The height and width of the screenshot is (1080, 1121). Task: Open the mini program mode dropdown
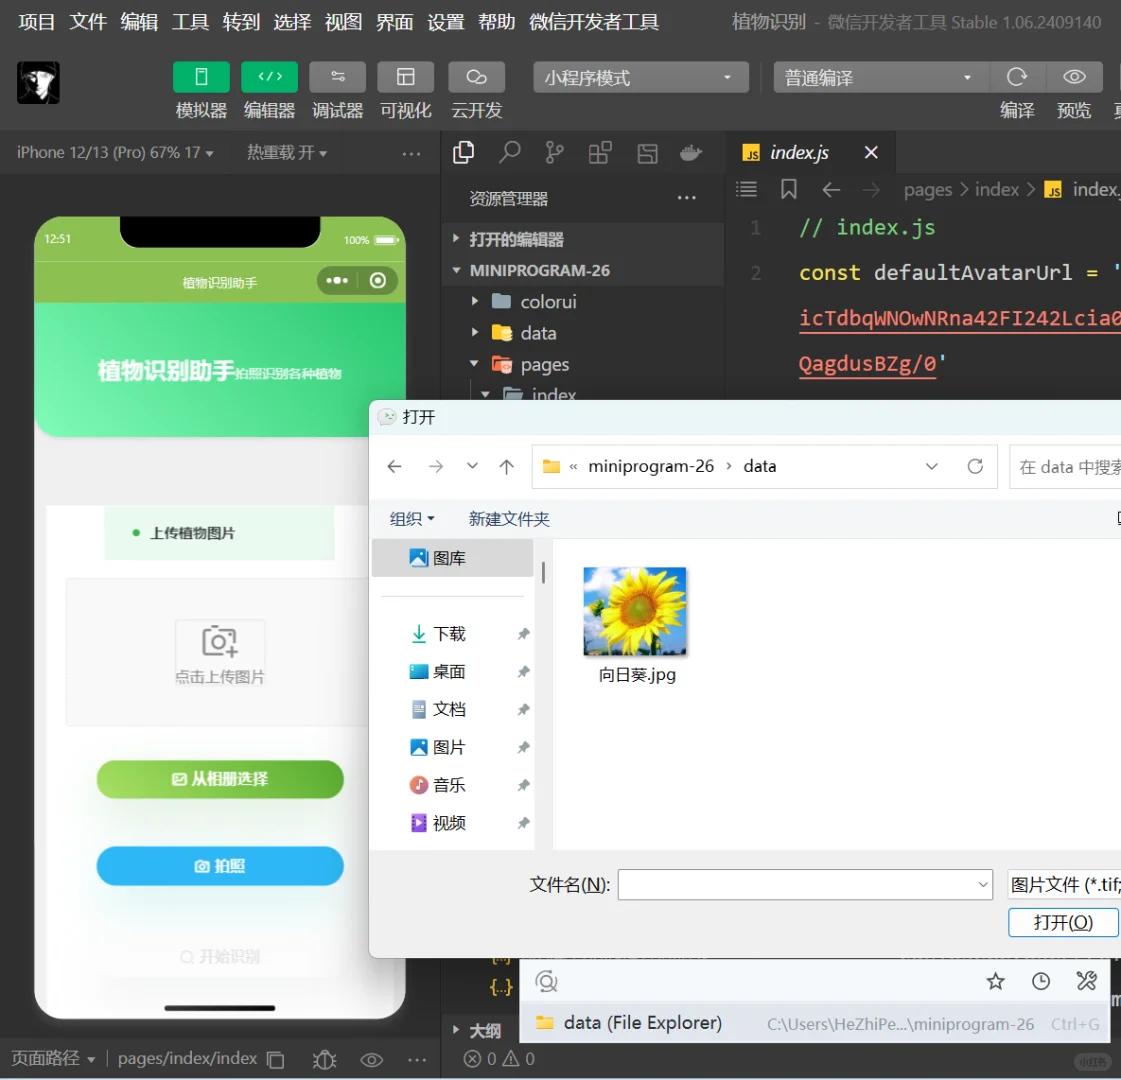641,77
